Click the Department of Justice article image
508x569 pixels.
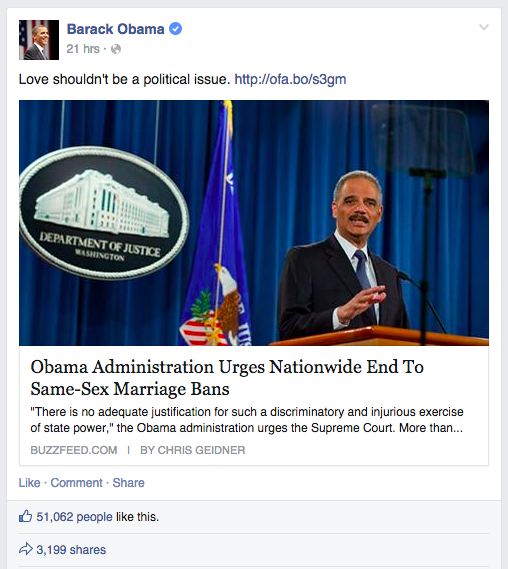click(x=254, y=223)
